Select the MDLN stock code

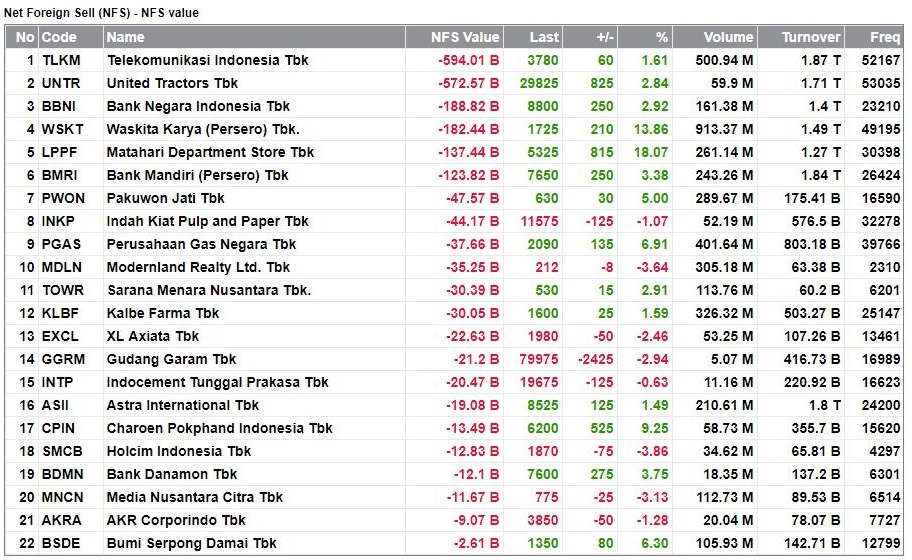[x=62, y=267]
